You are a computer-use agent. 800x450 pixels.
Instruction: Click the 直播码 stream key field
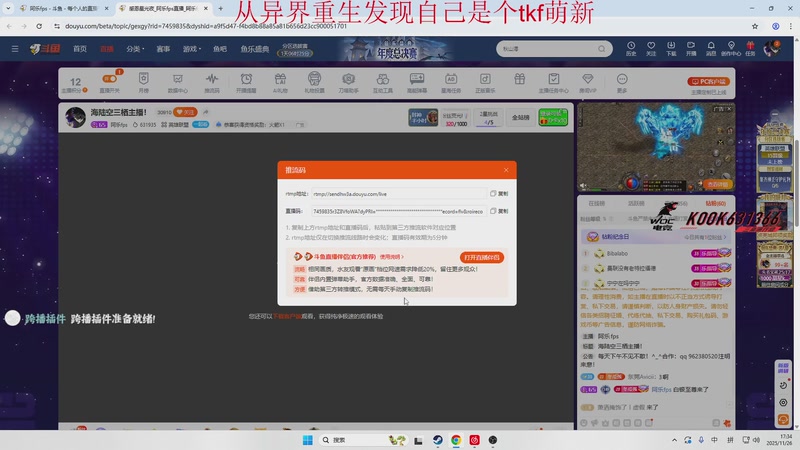[398, 211]
